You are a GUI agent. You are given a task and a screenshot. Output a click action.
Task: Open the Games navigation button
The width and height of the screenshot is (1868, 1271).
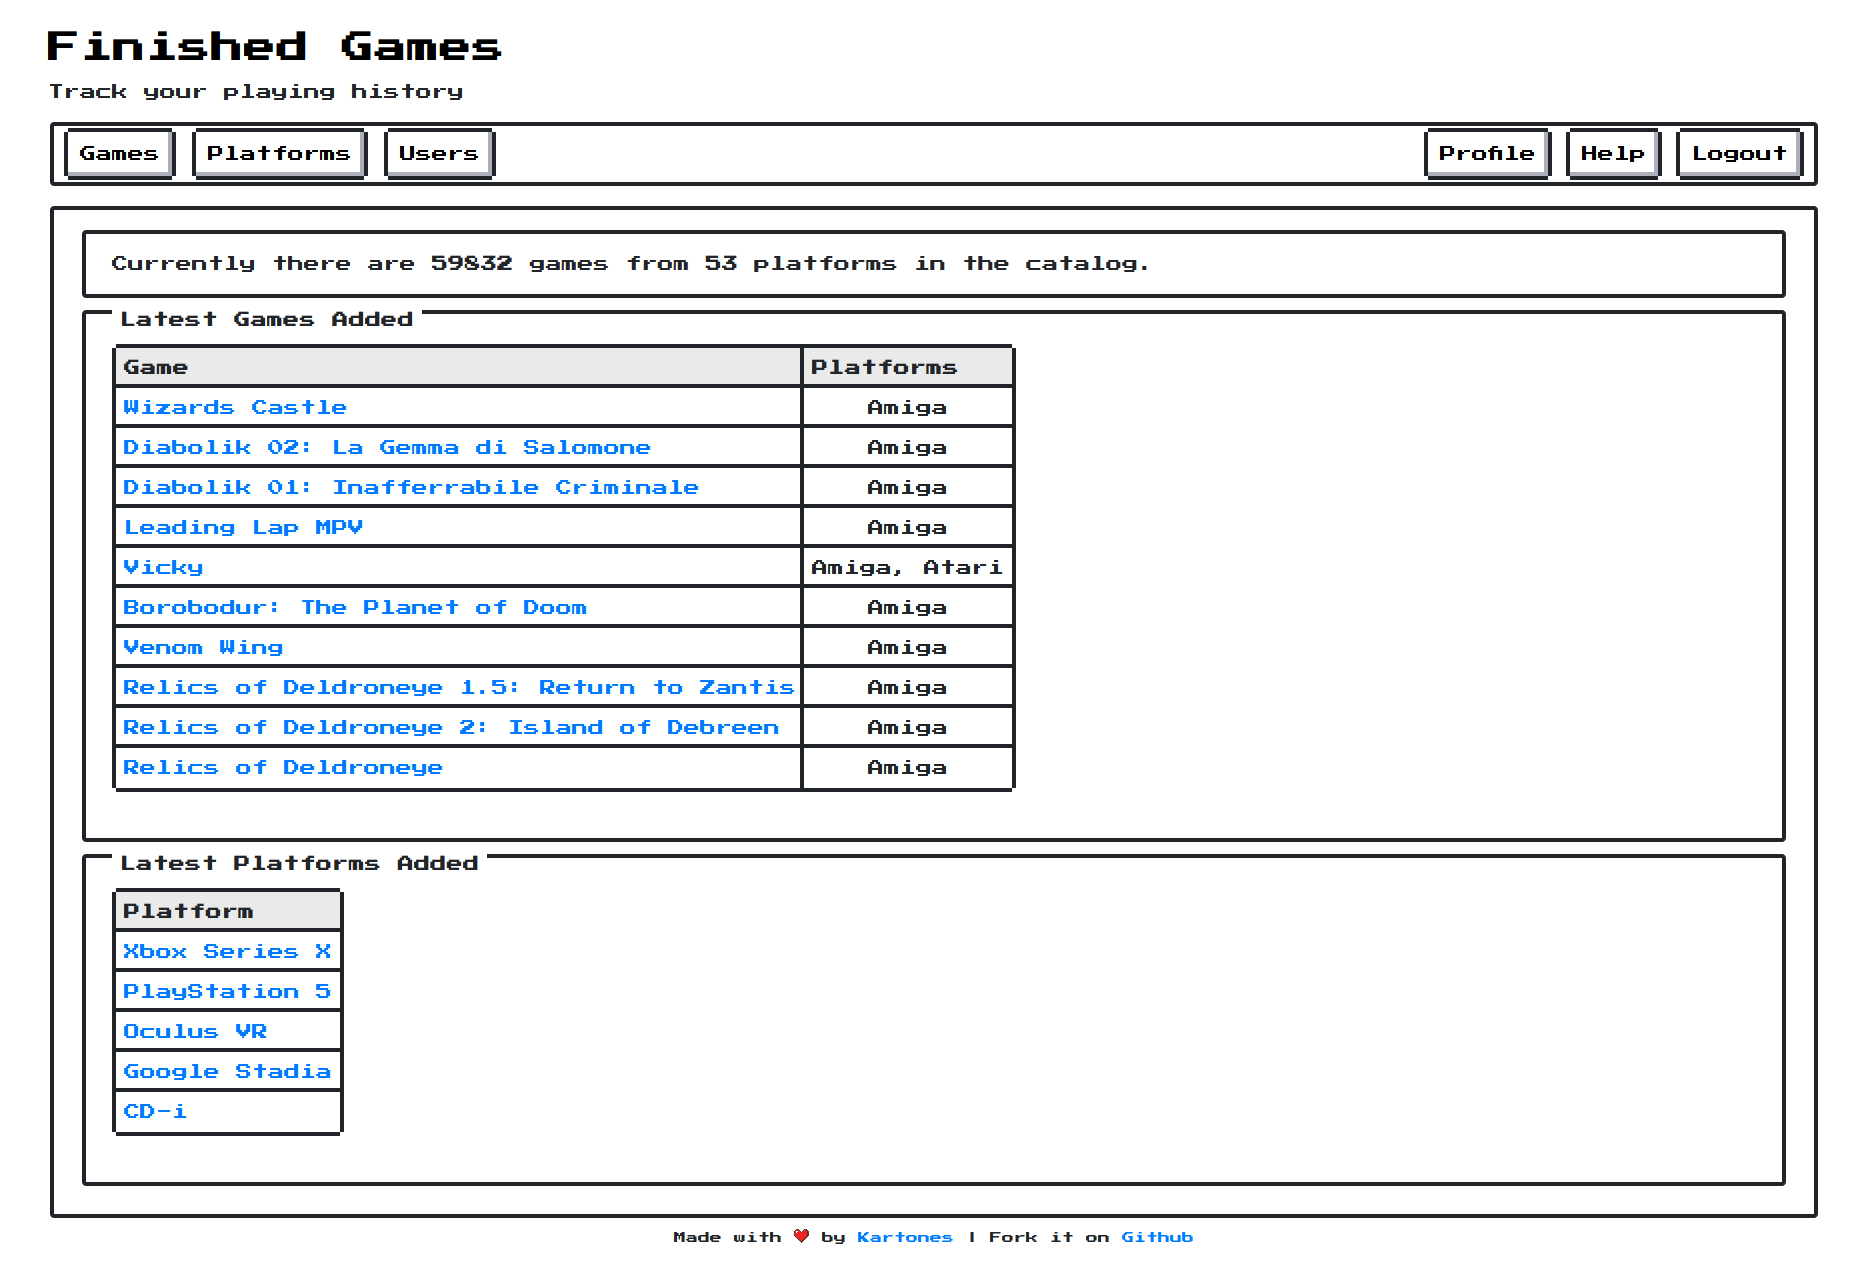coord(119,154)
